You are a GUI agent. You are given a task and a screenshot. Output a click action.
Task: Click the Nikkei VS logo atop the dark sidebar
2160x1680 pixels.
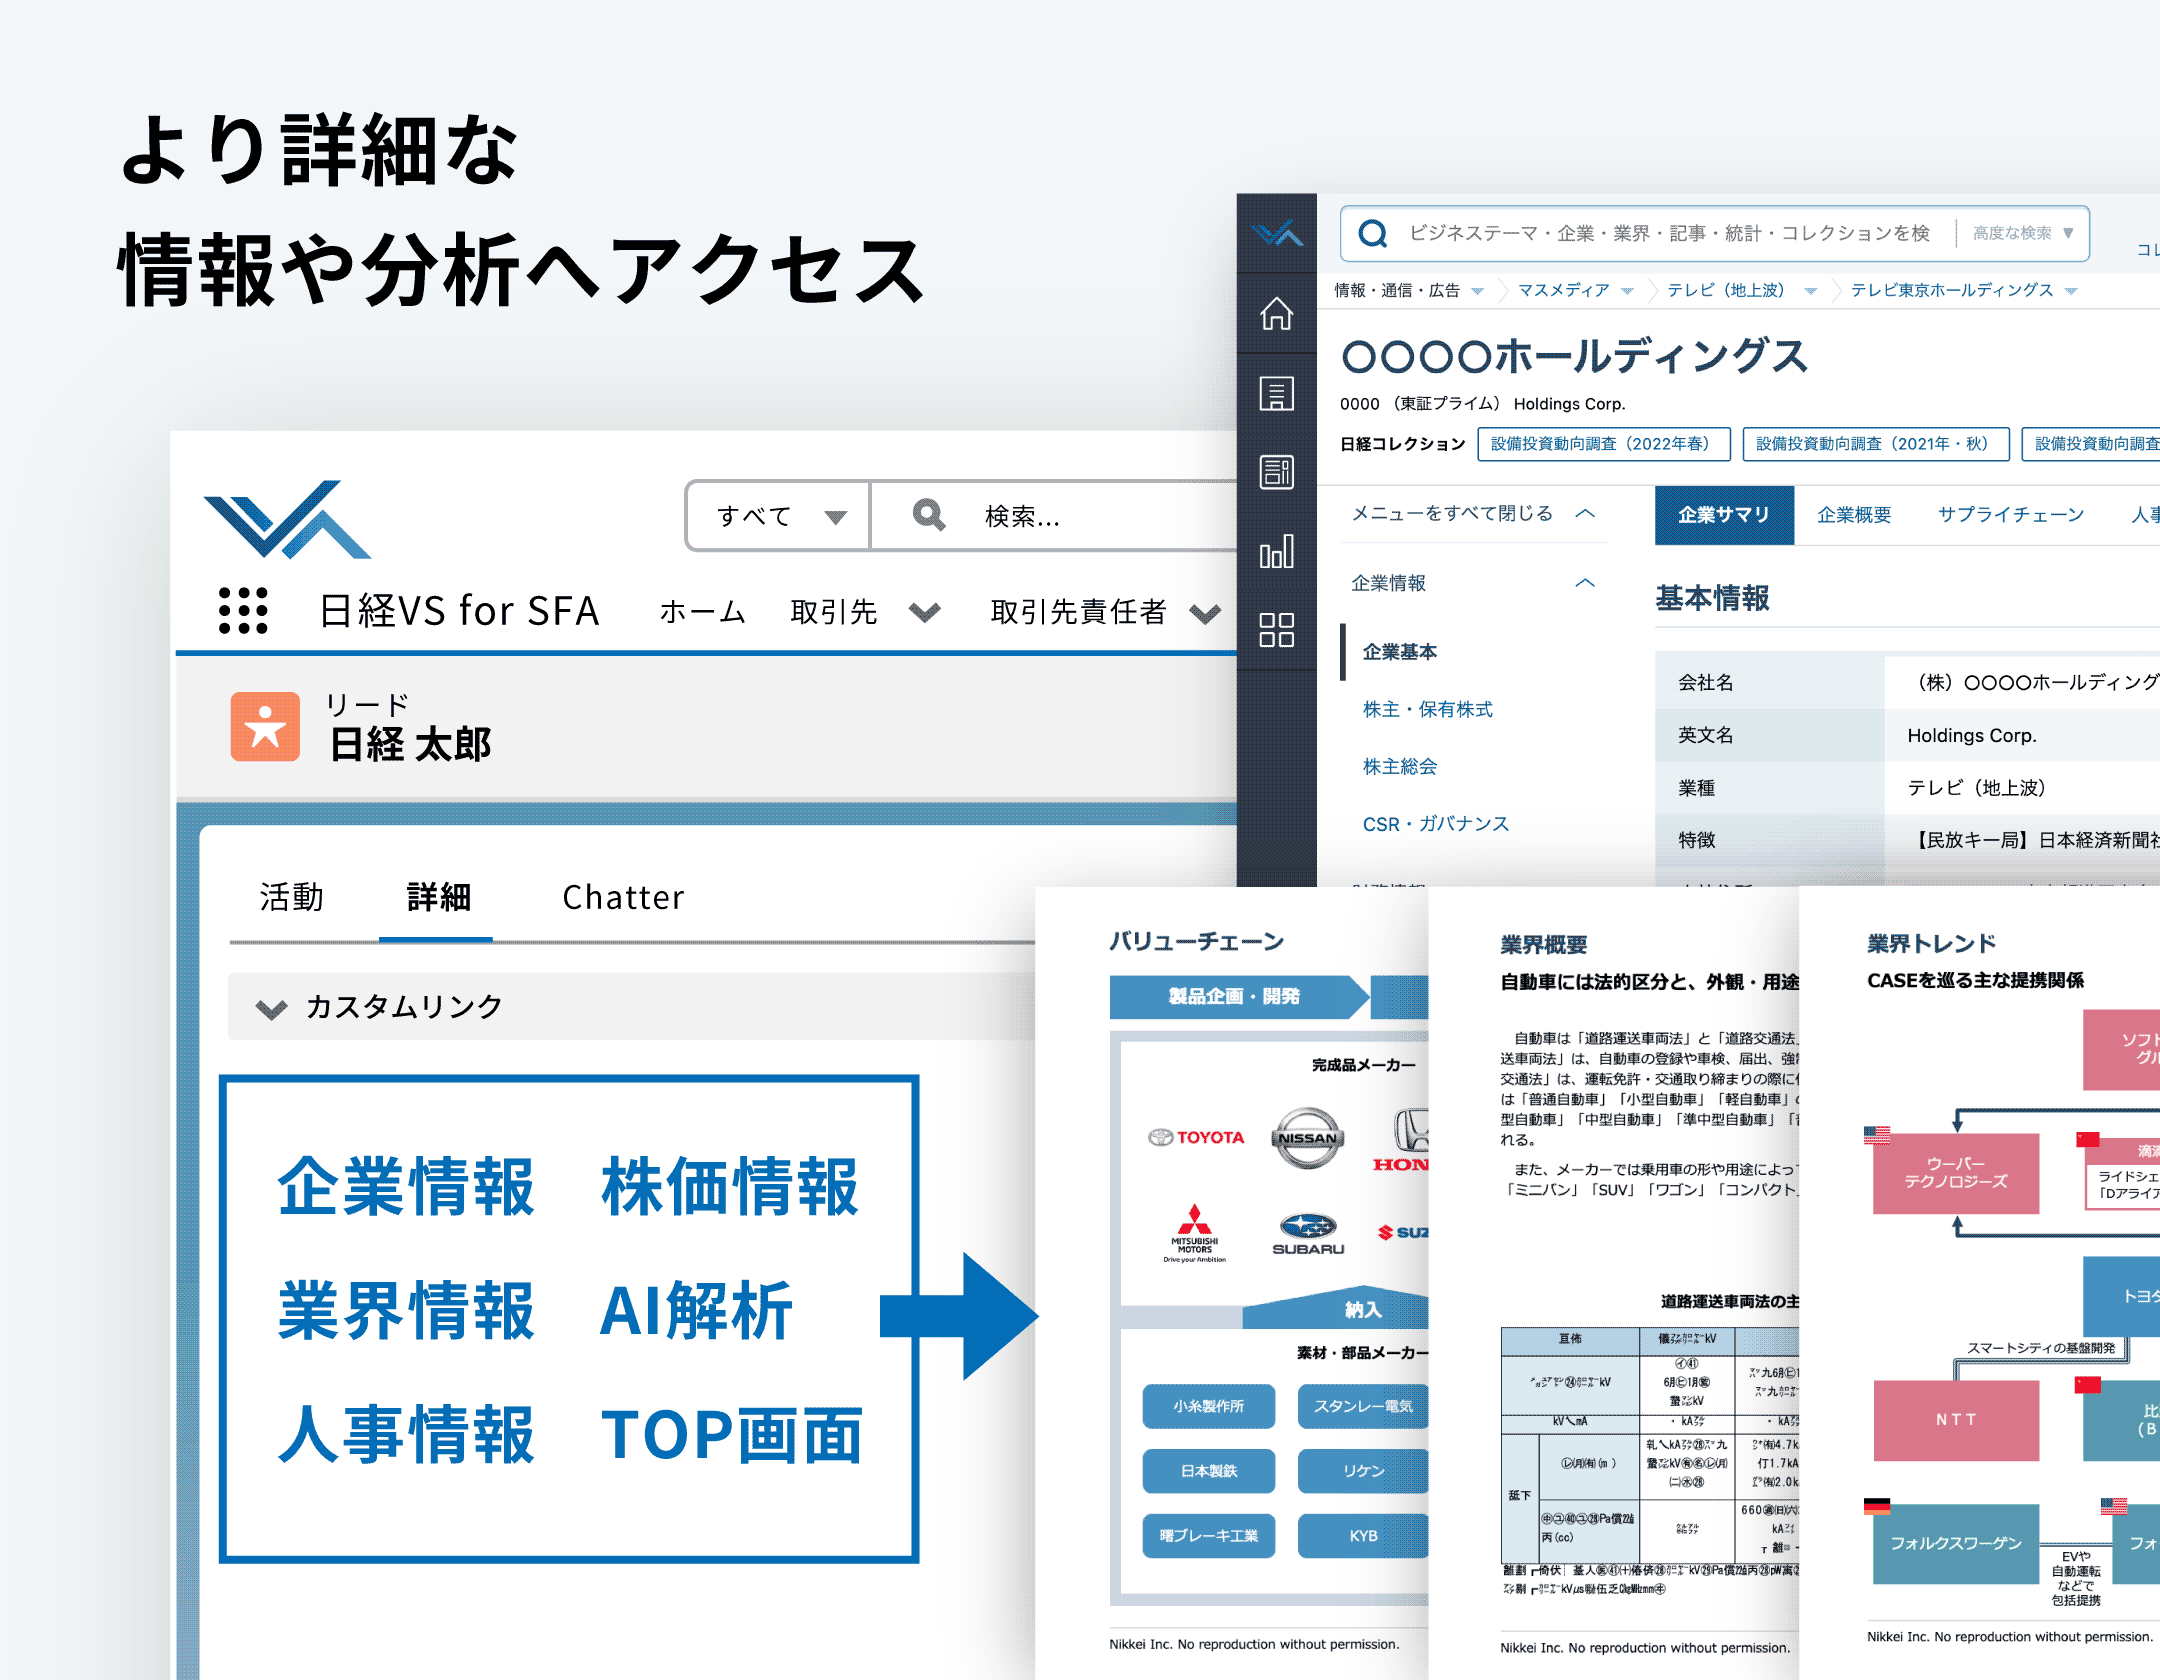pos(1277,234)
